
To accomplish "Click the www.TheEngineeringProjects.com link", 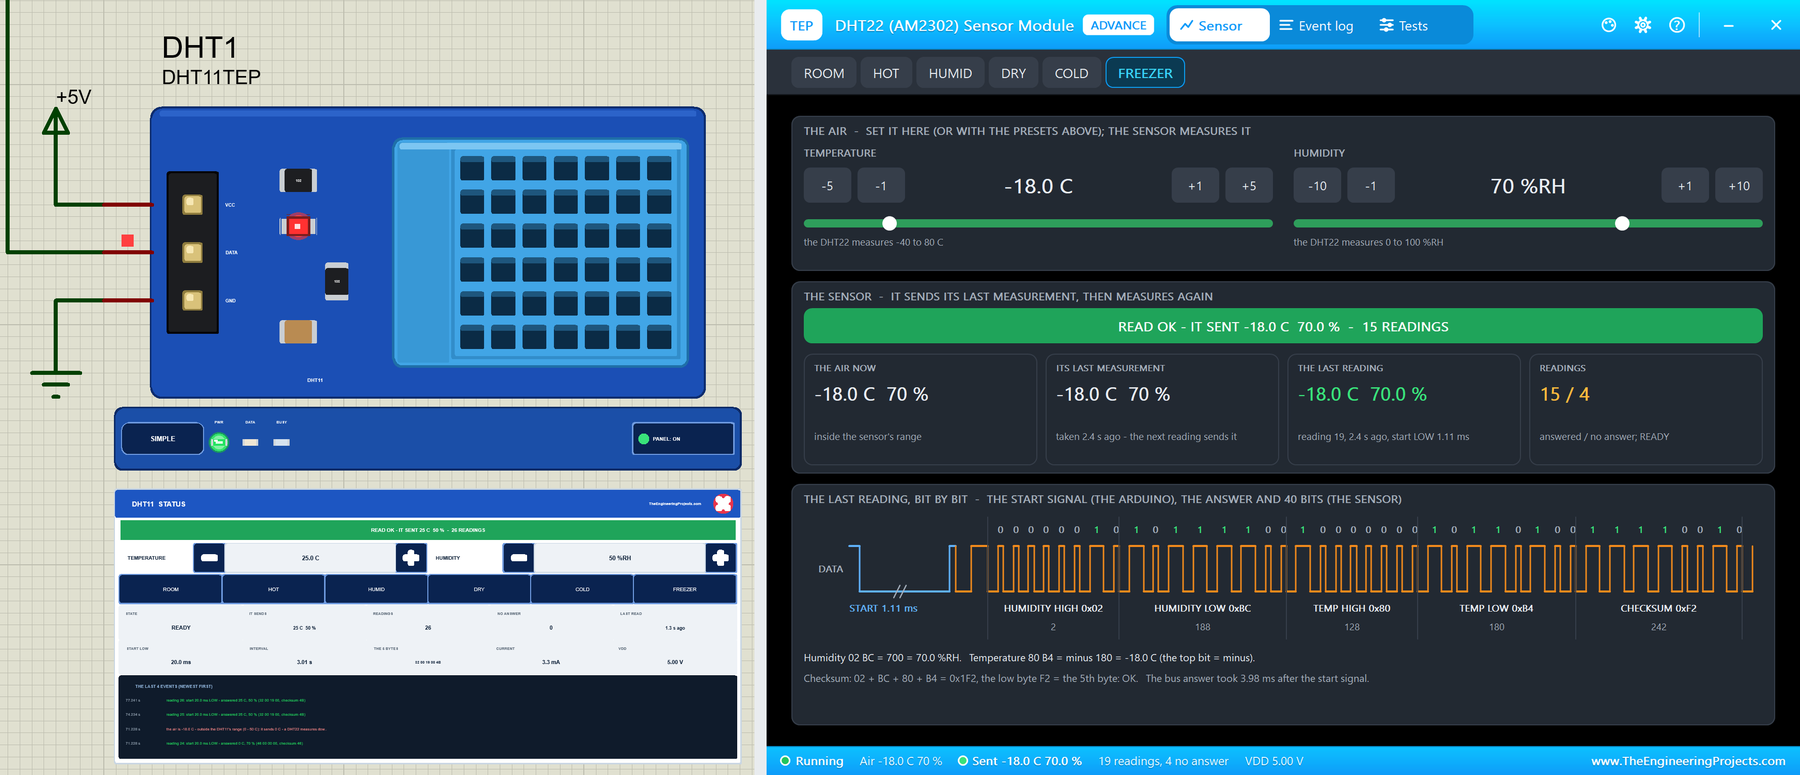I will click(x=1688, y=761).
